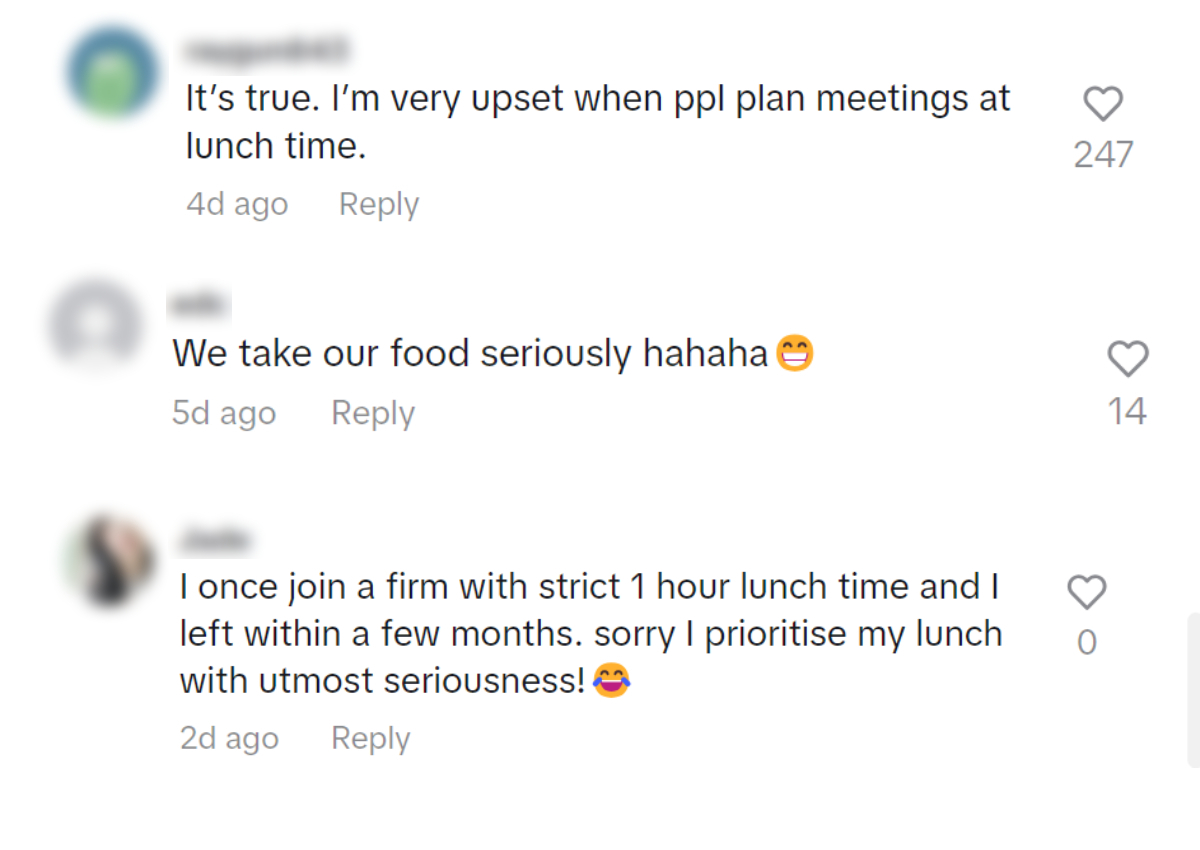Like the strict 1 hour lunch comment

tap(1087, 592)
